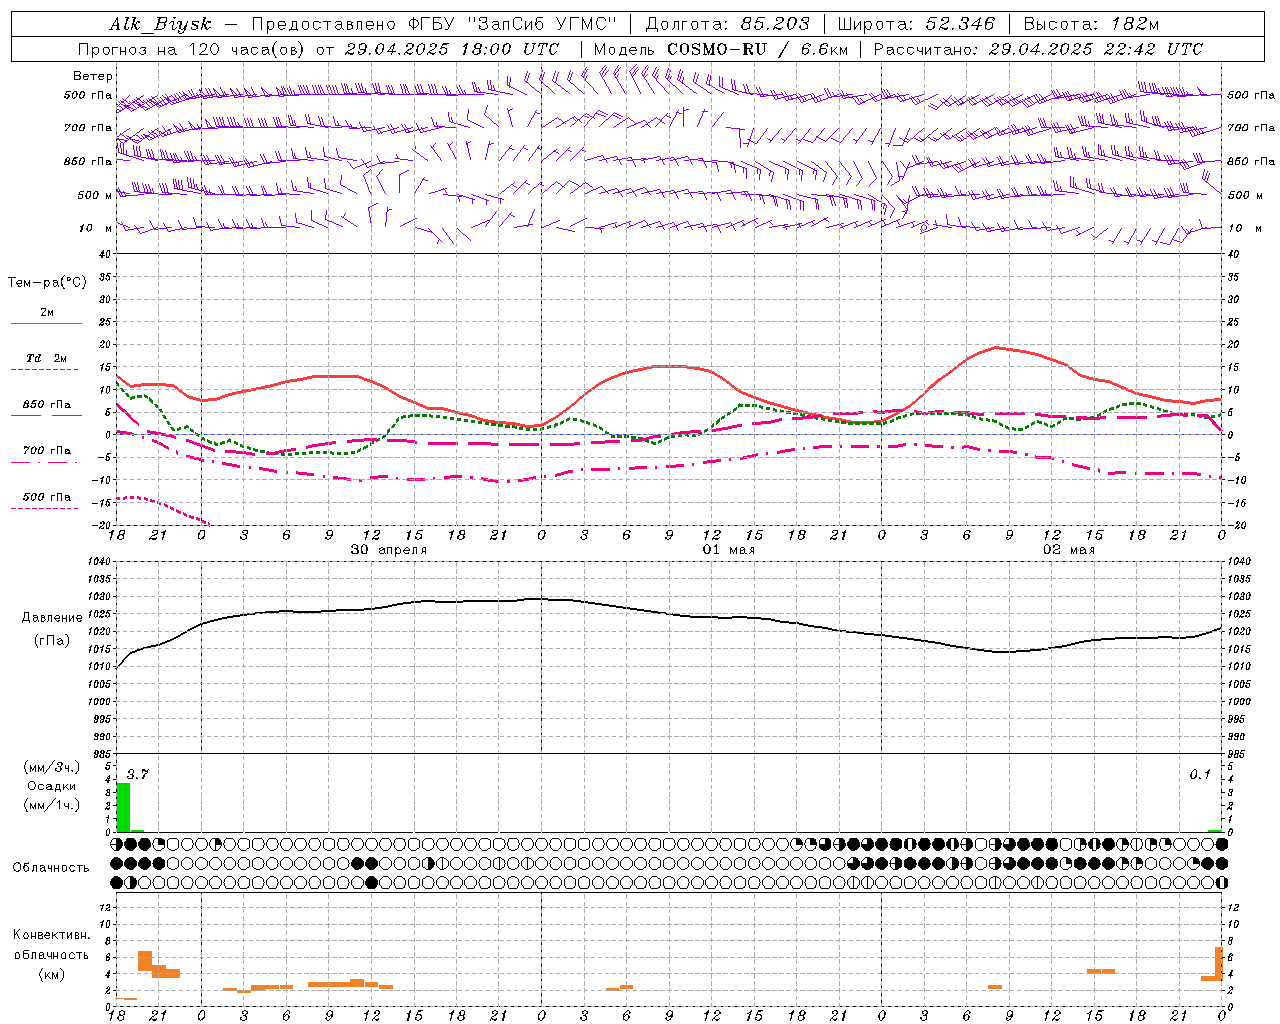Viewport: 1280px width, 1024px height.
Task: Select the Широта: 52.346 header value
Action: coord(916,24)
